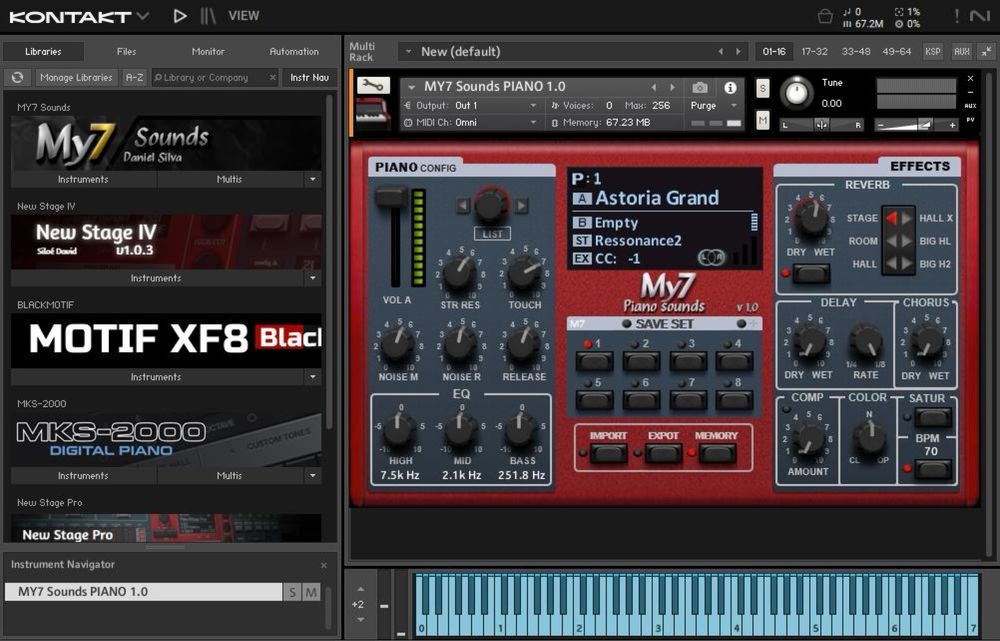Click the KSP script button
This screenshot has height=641, width=1000.
pos(932,52)
